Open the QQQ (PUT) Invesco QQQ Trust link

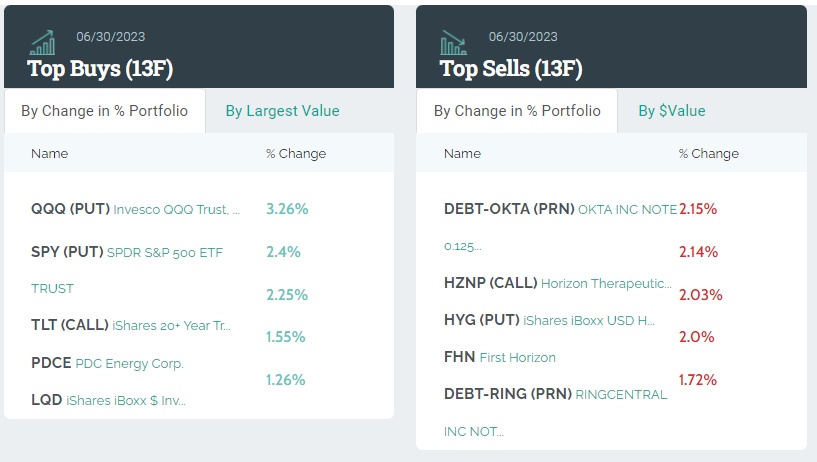click(x=136, y=209)
